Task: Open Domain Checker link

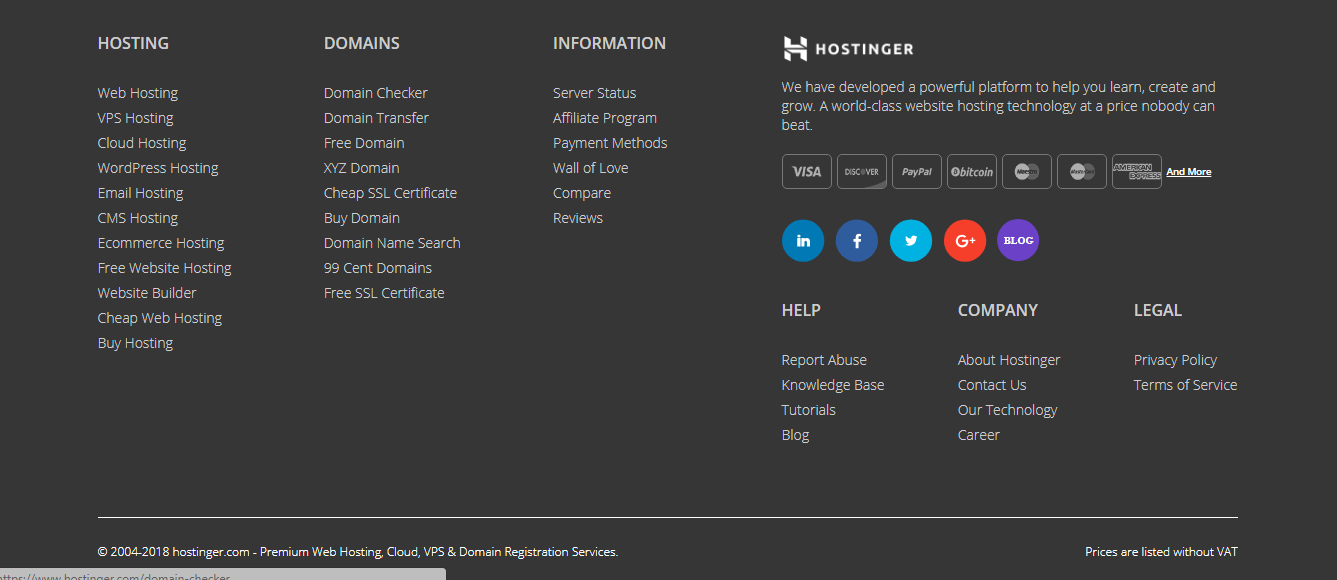Action: point(376,93)
